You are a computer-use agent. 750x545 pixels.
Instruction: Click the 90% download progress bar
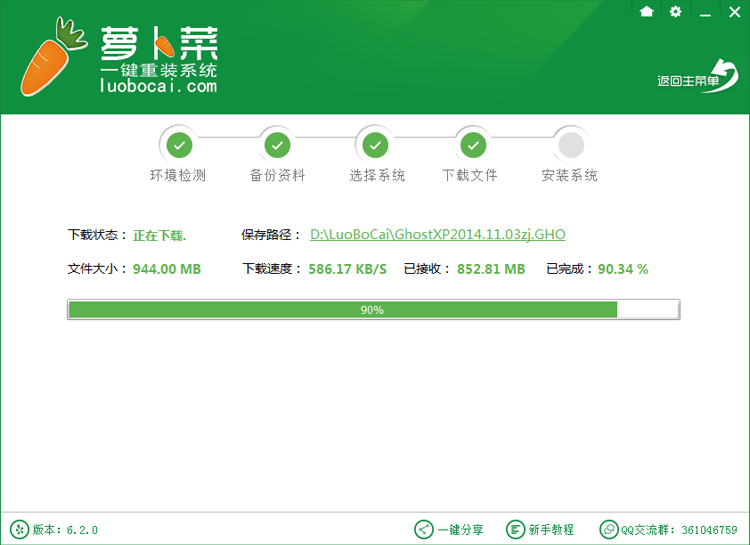[x=372, y=310]
